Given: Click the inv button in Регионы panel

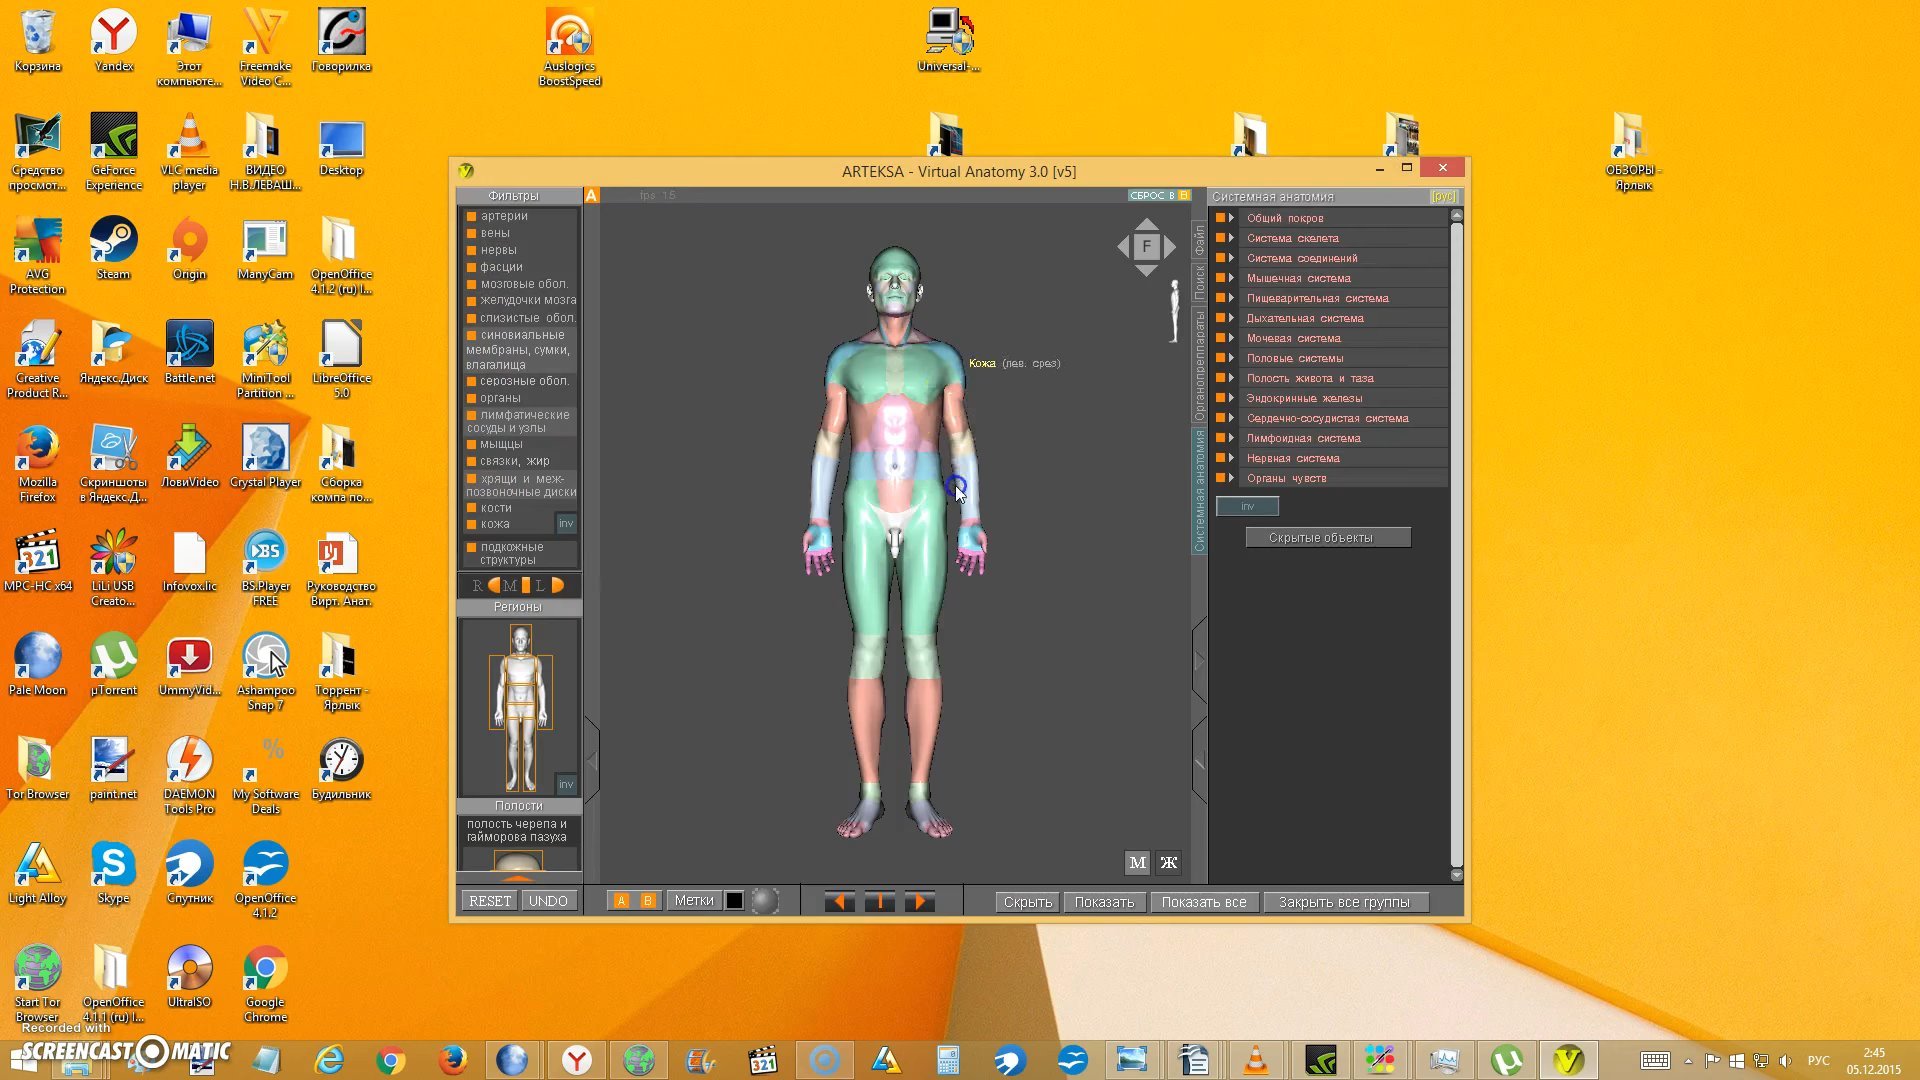Looking at the screenshot, I should pos(566,784).
